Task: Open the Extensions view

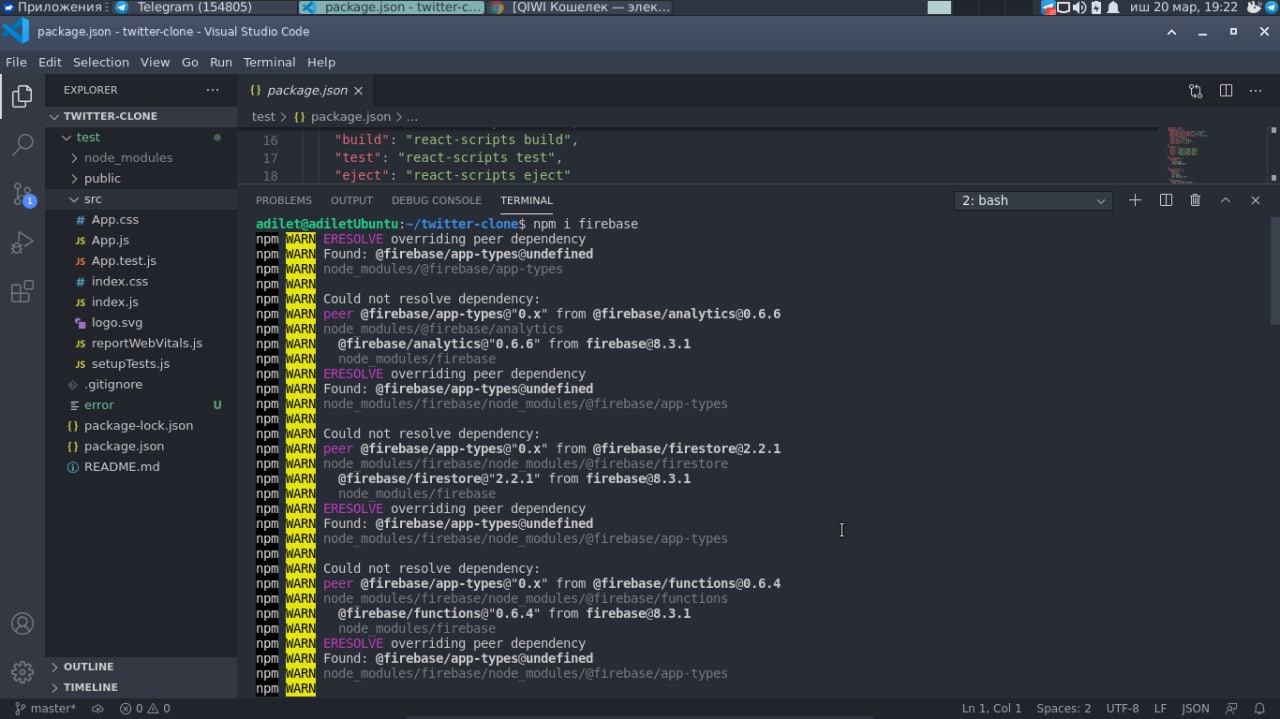Action: click(22, 292)
